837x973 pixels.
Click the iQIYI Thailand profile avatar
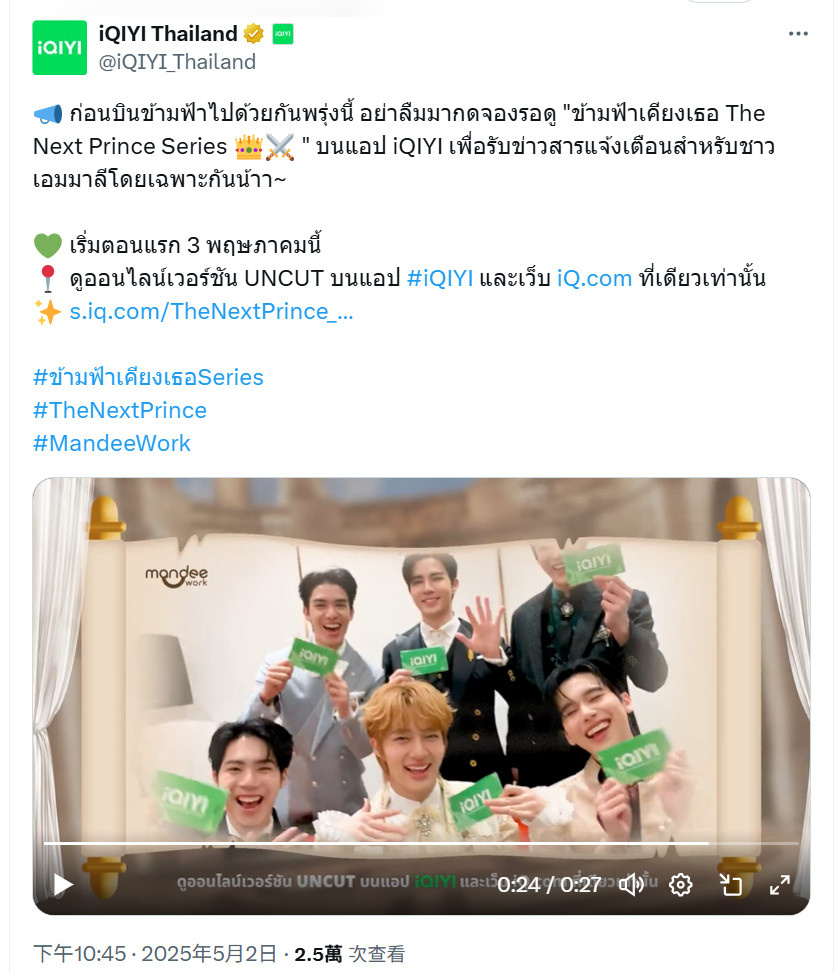[60, 48]
